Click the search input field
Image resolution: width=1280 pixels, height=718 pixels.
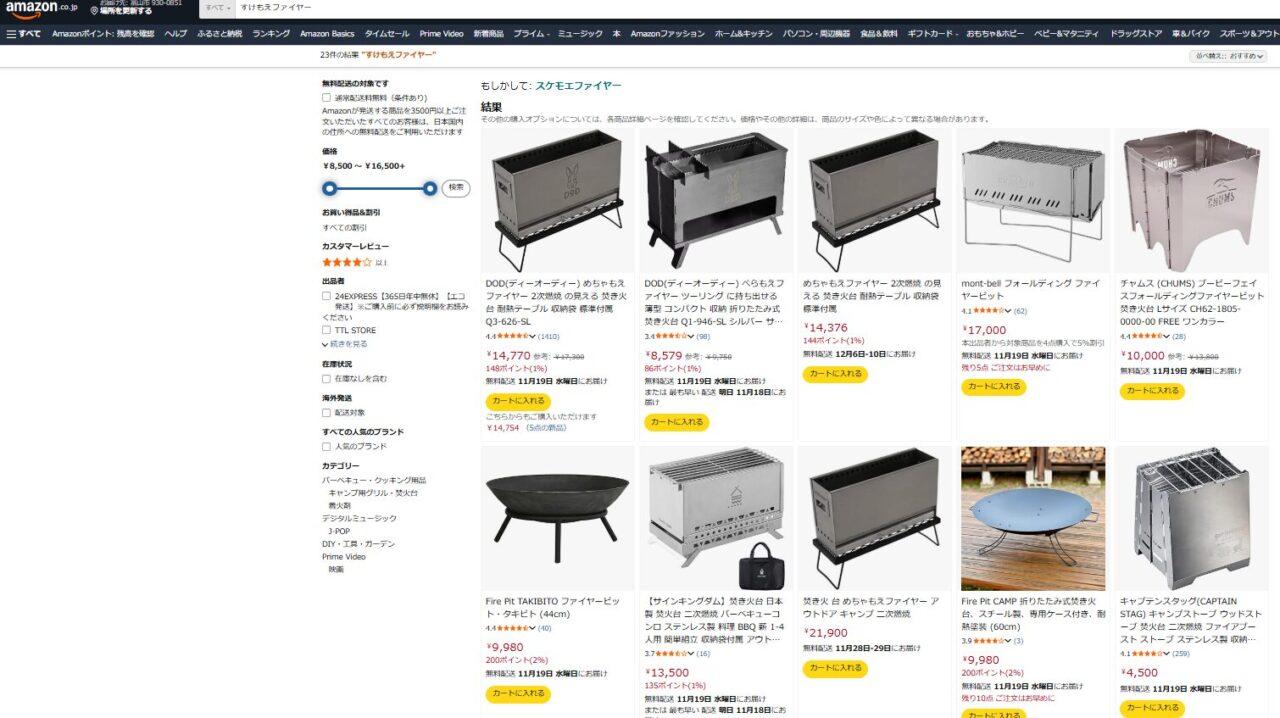point(700,8)
